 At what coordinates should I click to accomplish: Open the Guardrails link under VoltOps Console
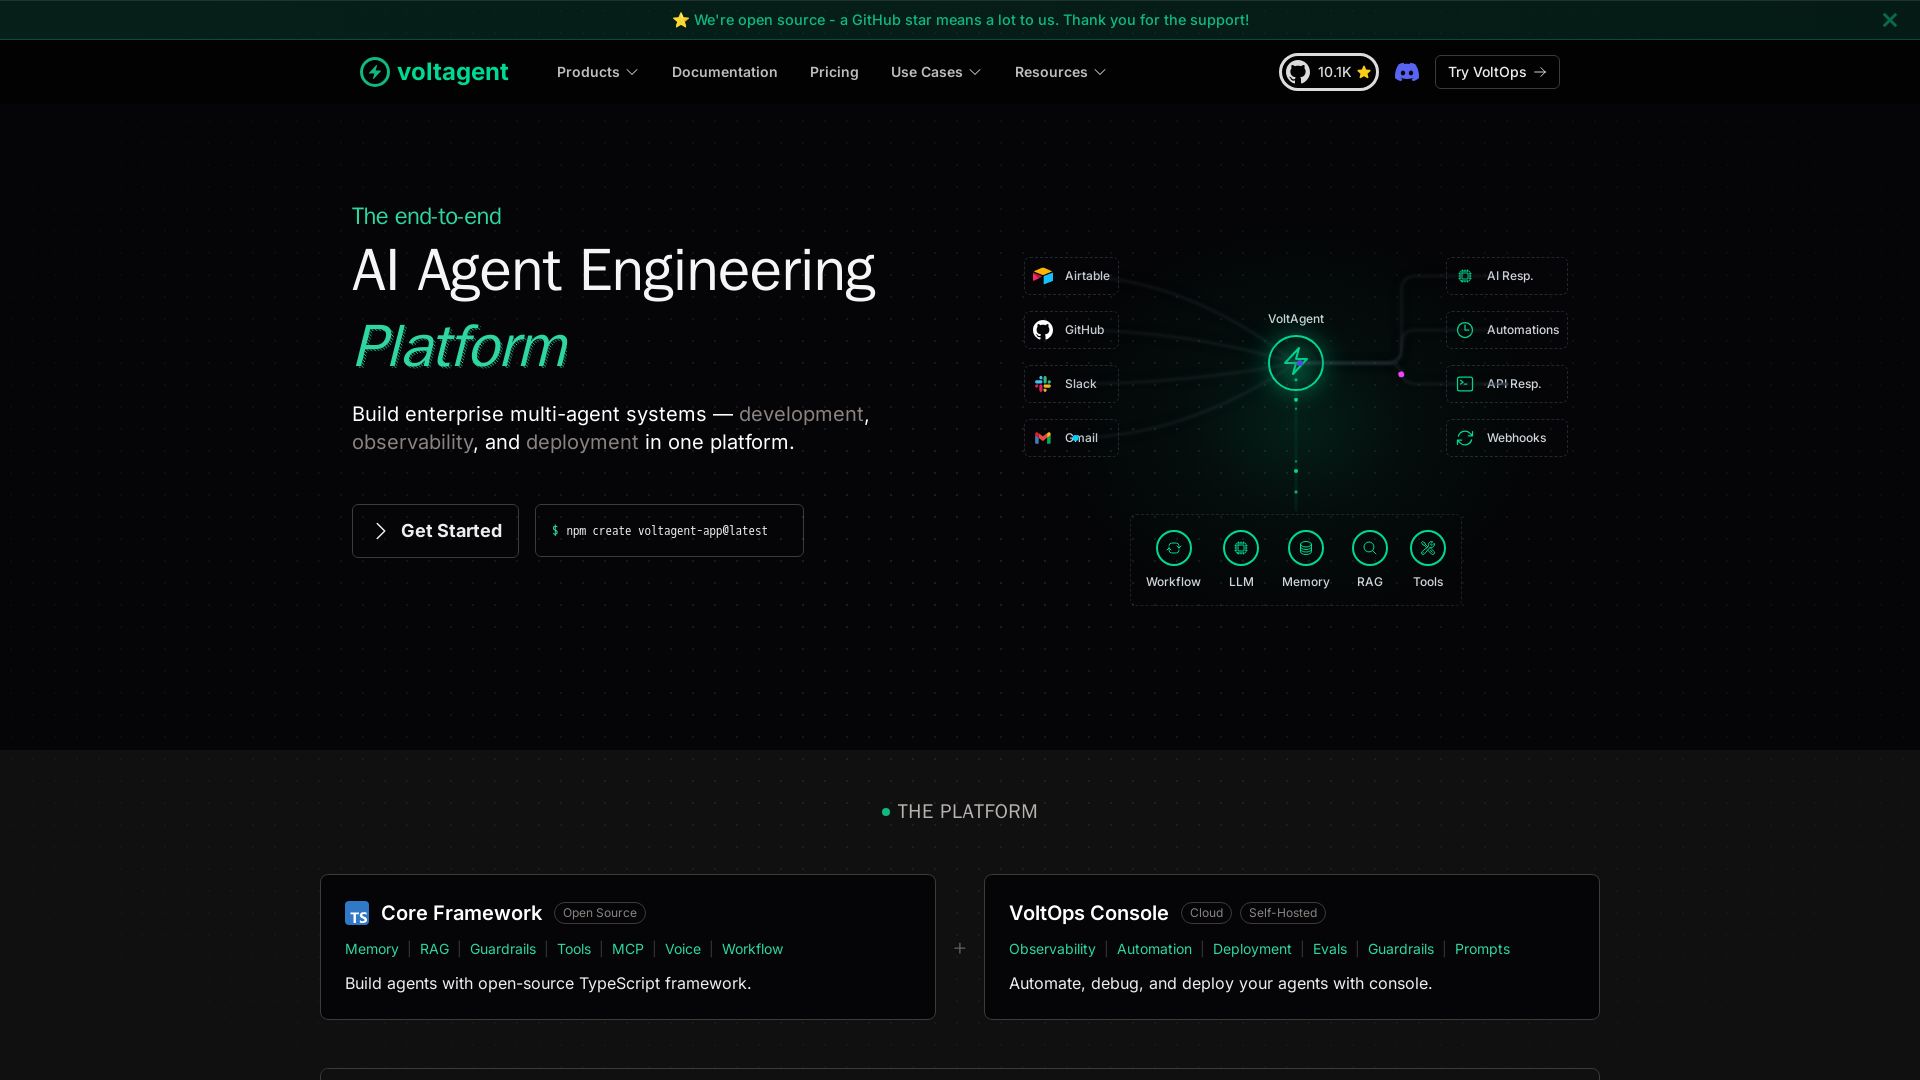(x=1401, y=949)
